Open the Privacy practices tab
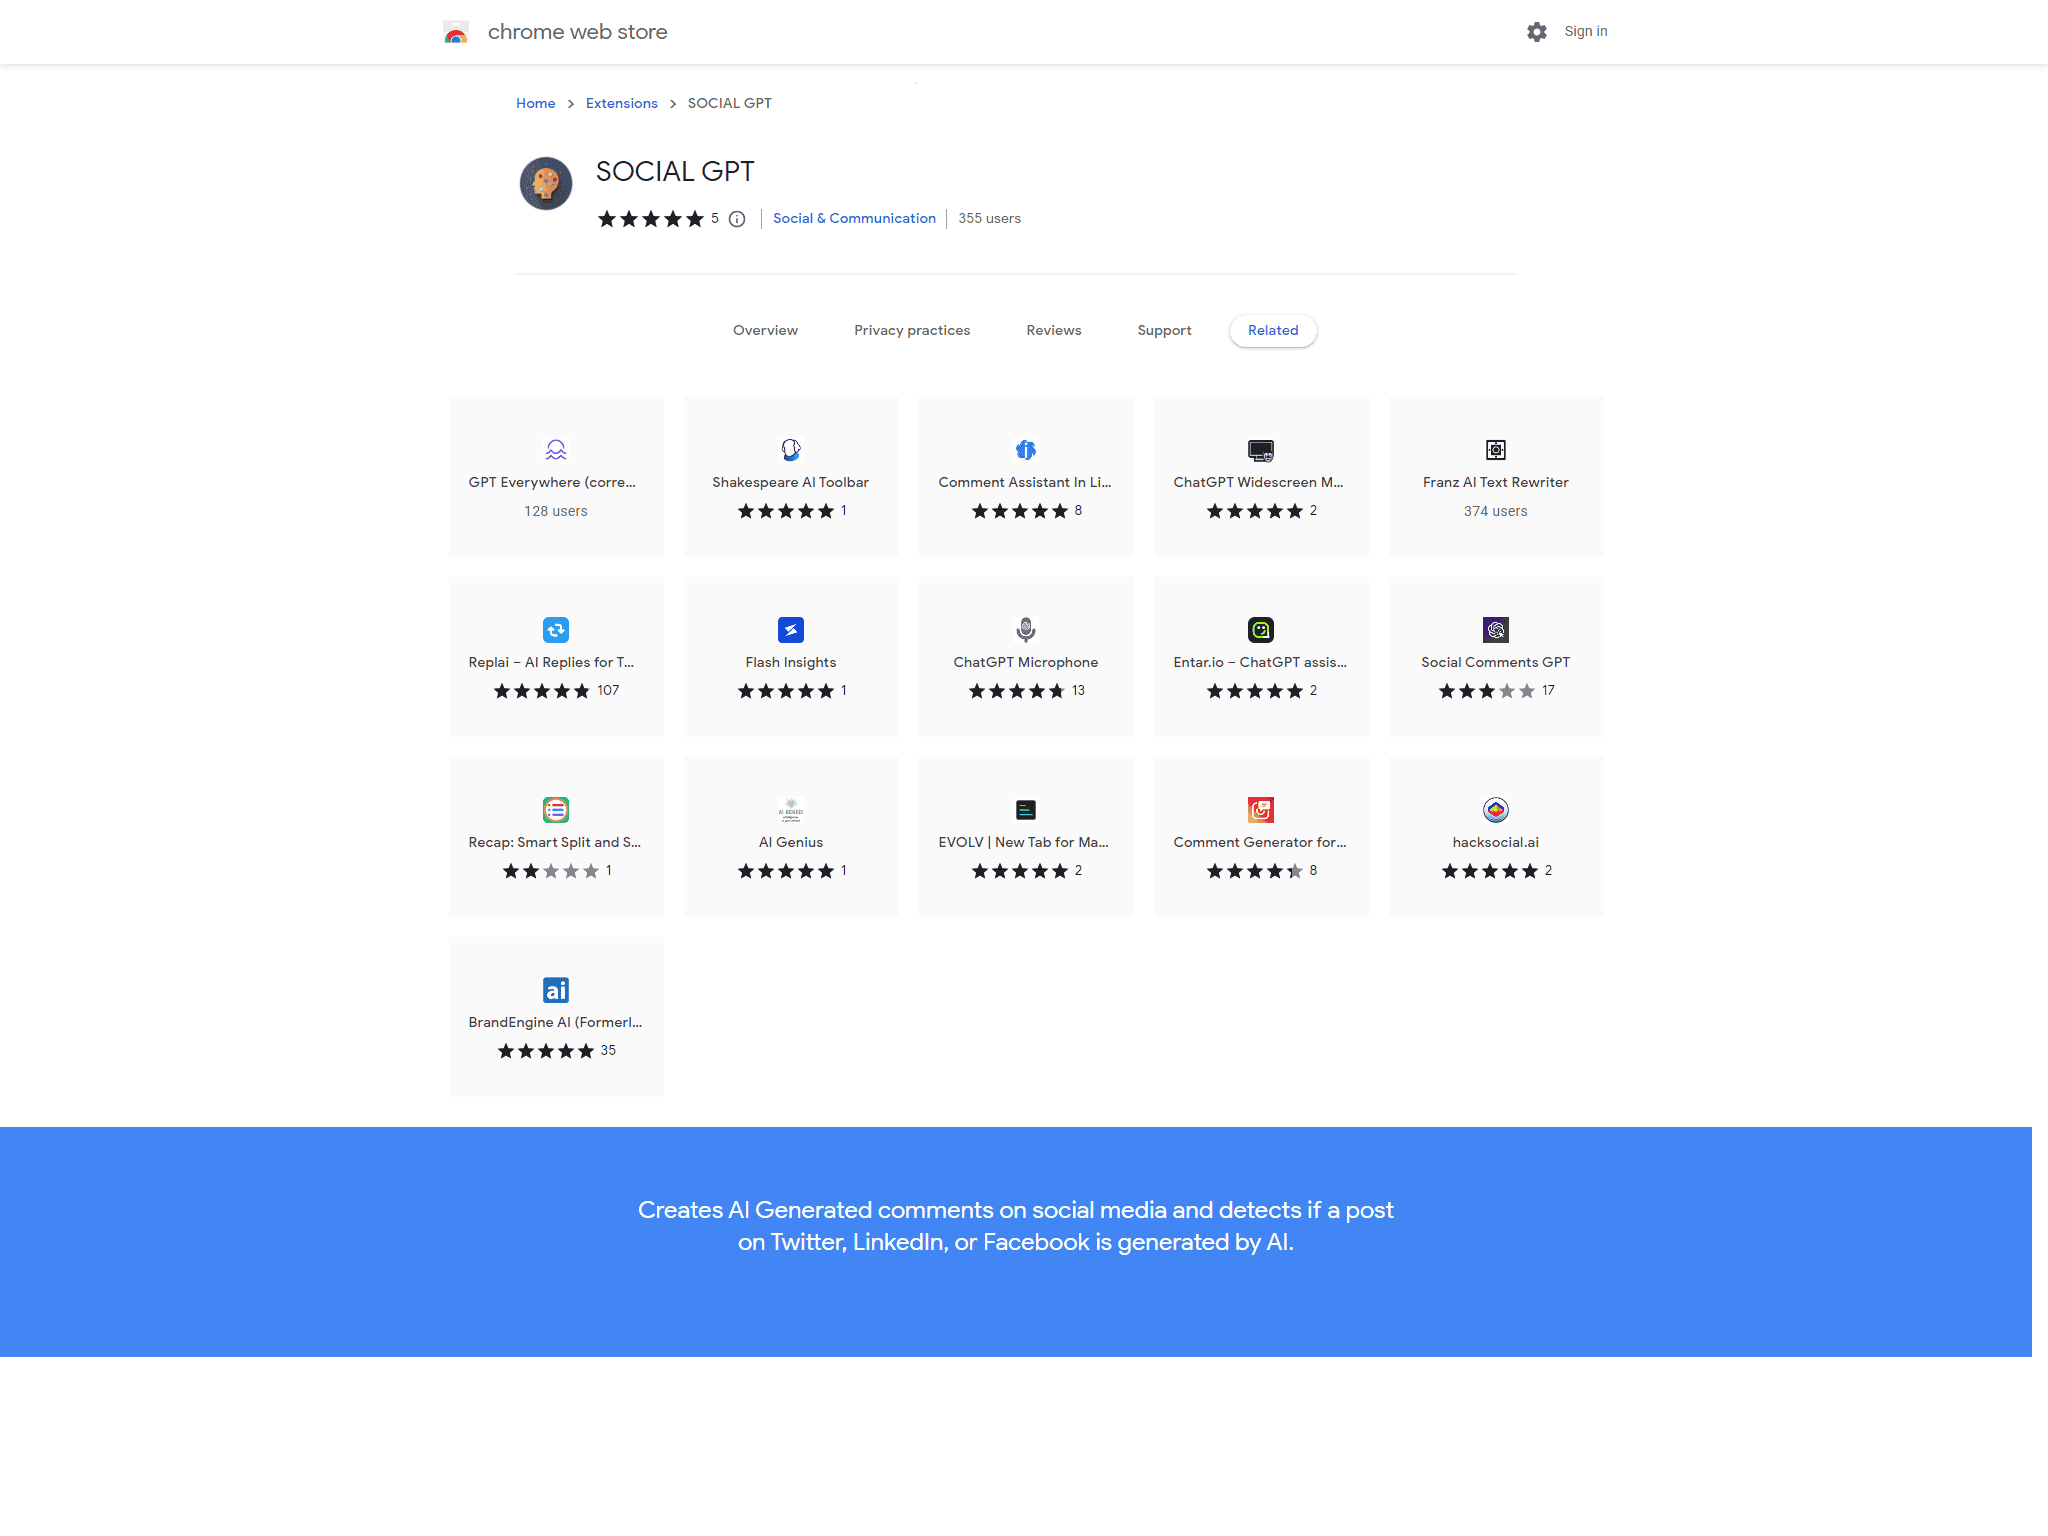2048x1536 pixels. (x=912, y=331)
